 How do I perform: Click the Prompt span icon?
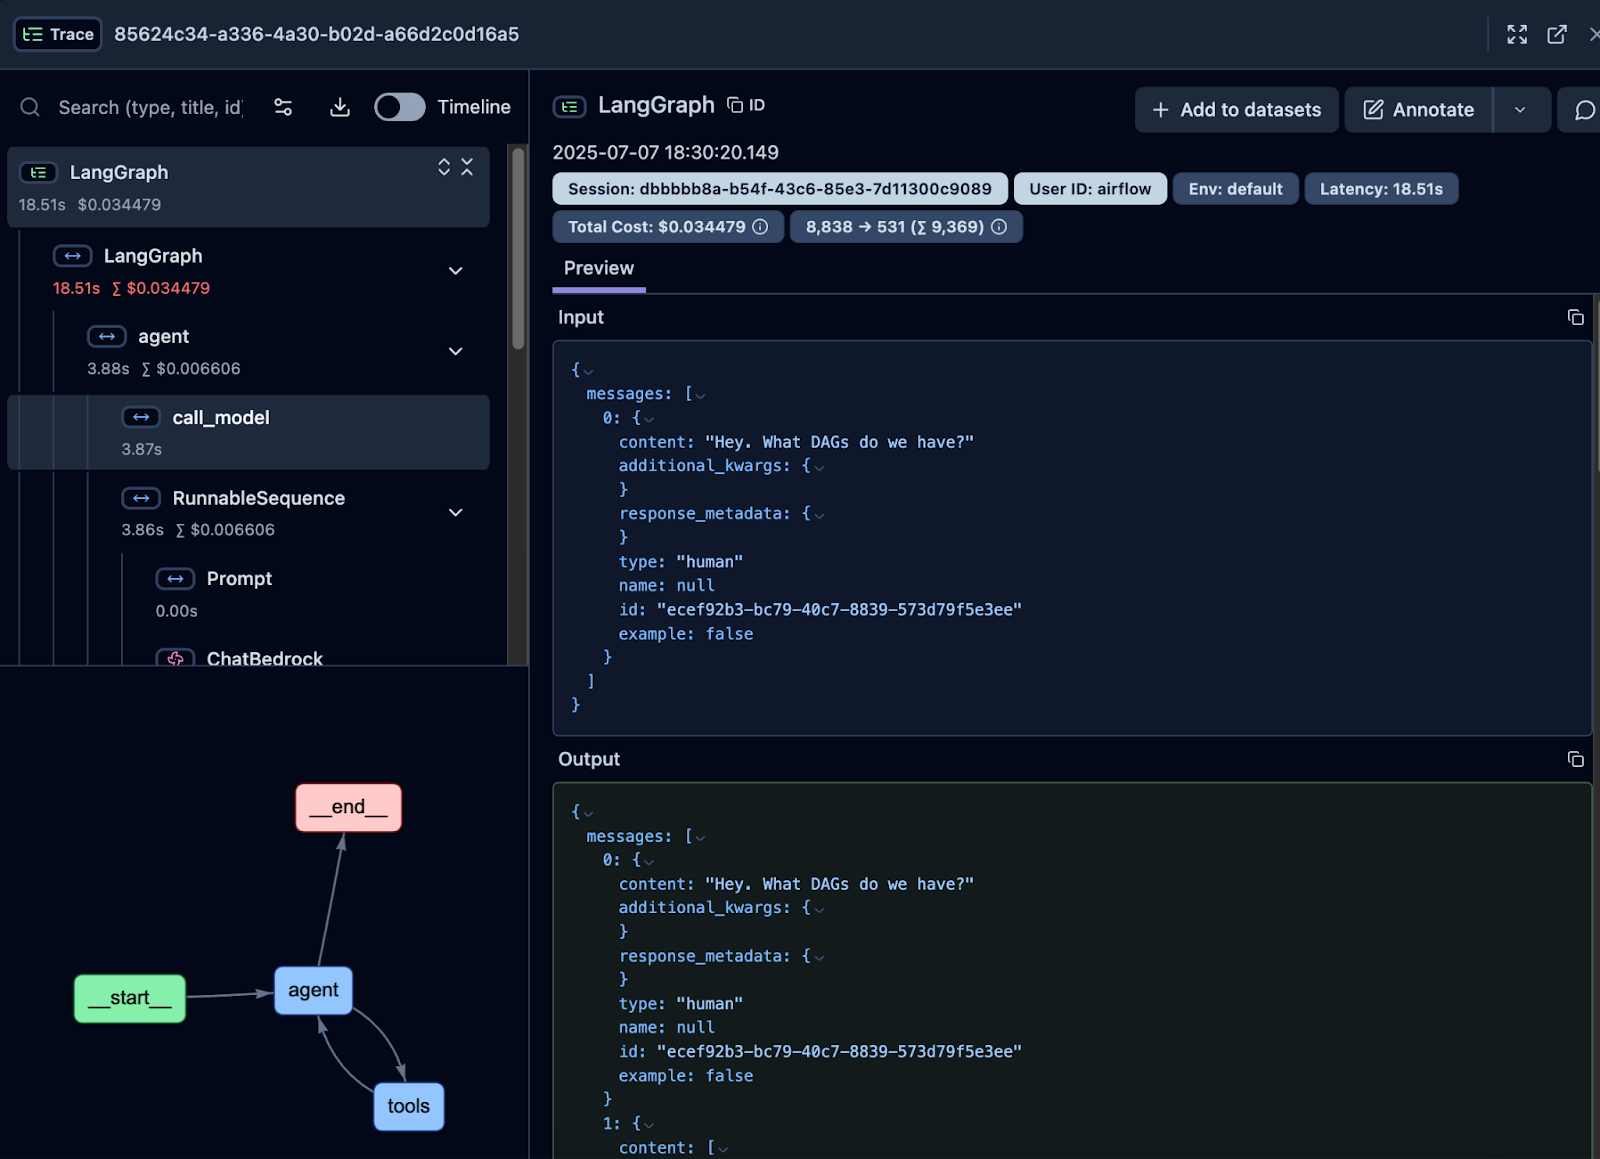pos(175,579)
